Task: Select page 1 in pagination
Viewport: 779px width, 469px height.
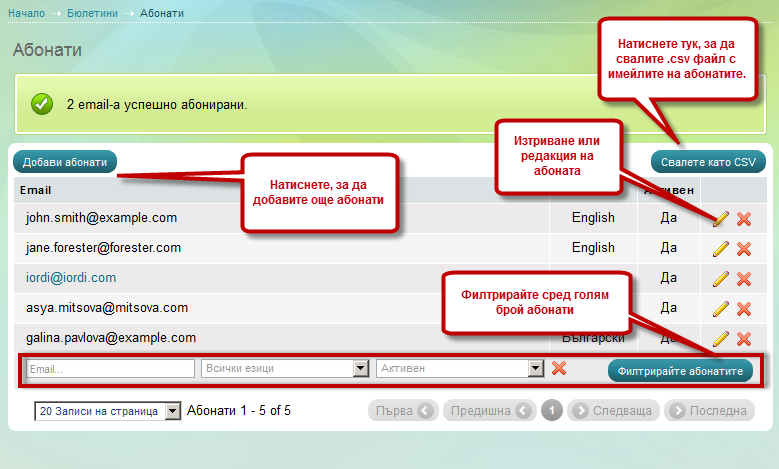Action: click(552, 411)
